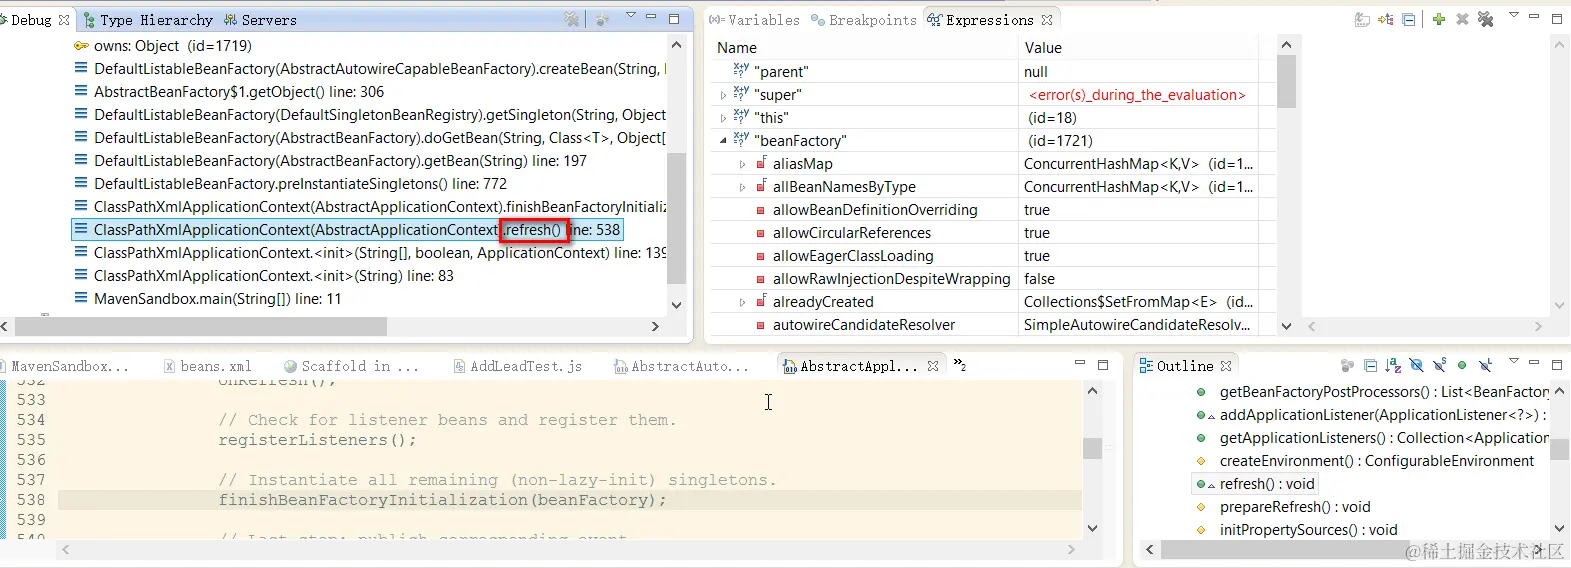
Task: Open the AddLeadTest.js editor tab
Action: (518, 367)
